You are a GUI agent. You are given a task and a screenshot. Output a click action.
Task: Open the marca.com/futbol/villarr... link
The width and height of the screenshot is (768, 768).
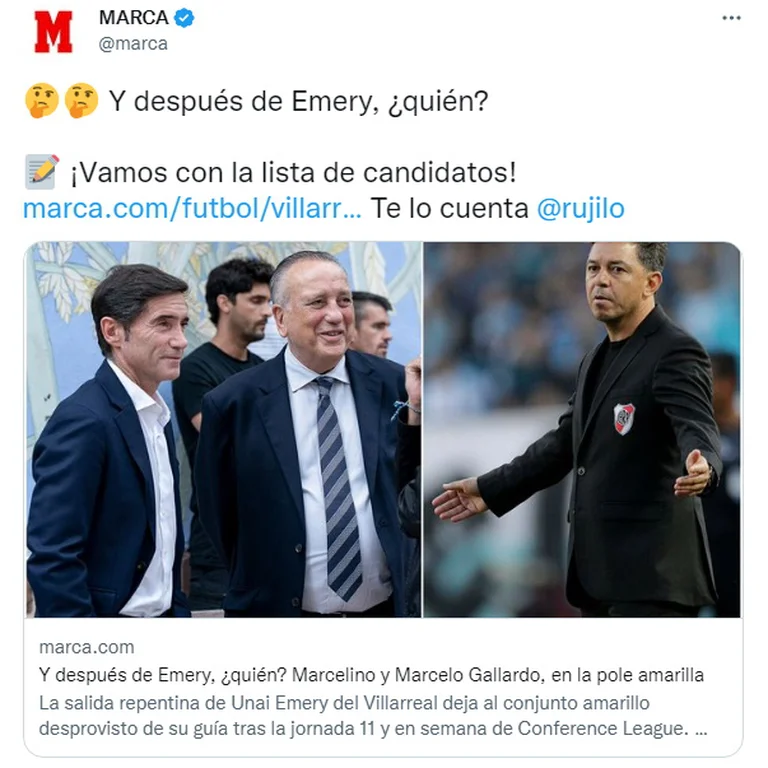click(192, 208)
